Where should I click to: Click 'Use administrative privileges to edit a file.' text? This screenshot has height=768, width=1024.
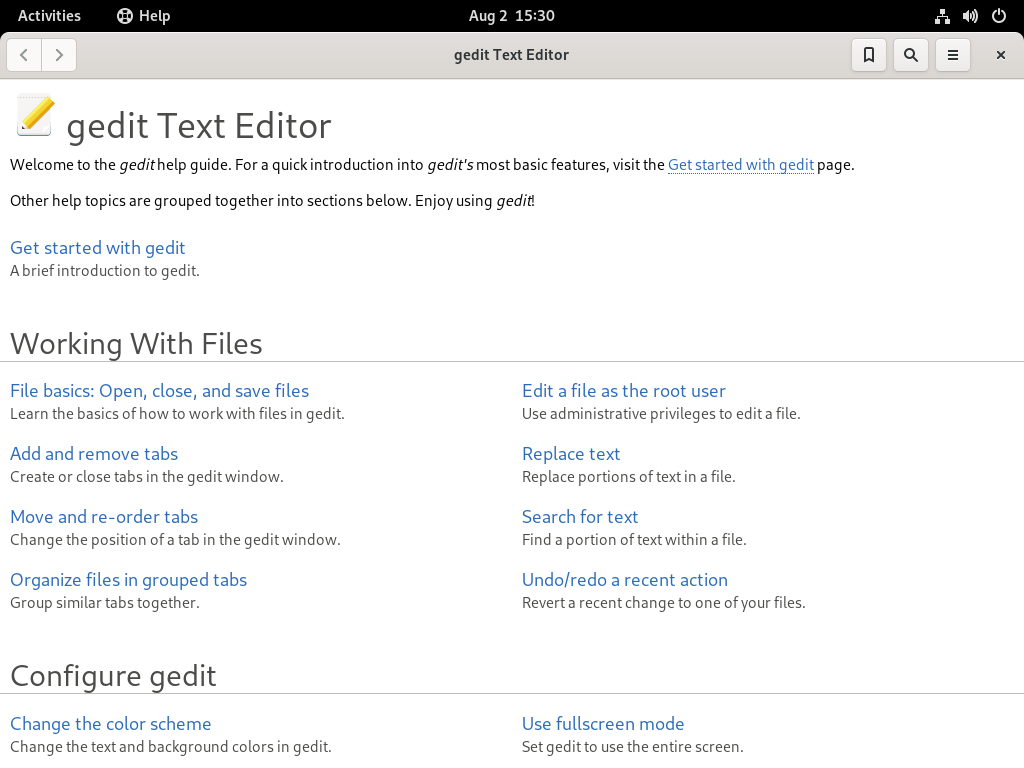coord(661,414)
